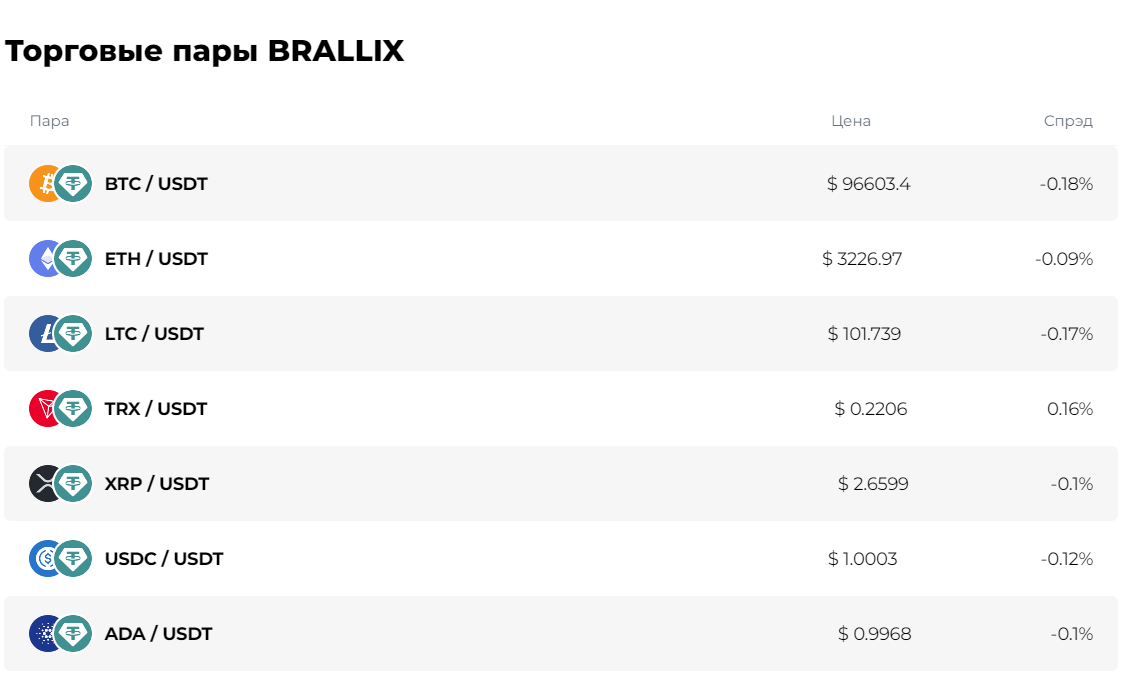Click the TRX spread value 0.16%

point(1070,409)
